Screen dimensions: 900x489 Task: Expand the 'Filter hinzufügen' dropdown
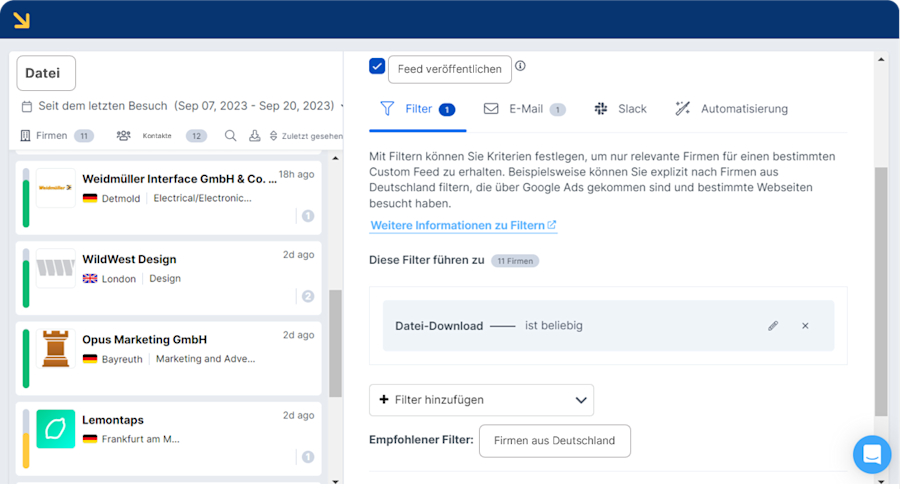(x=482, y=400)
